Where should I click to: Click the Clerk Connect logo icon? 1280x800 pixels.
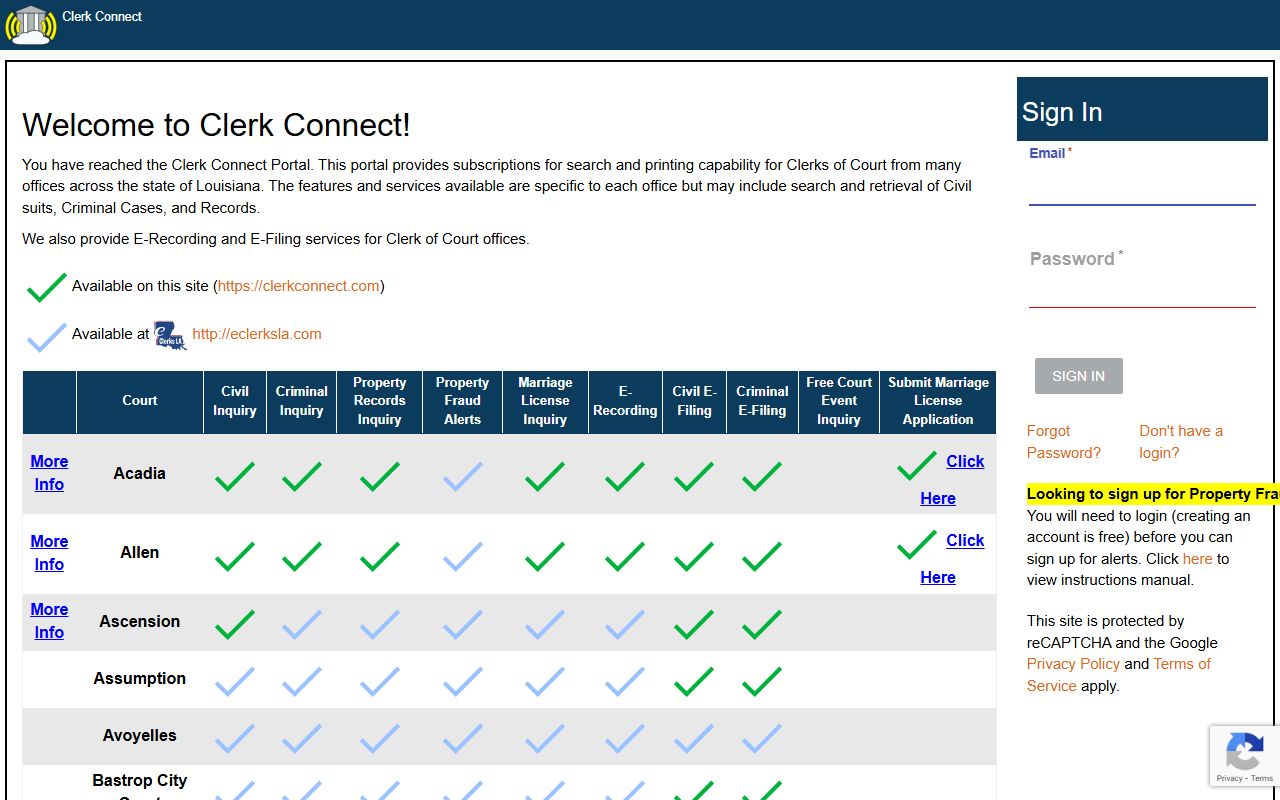click(x=30, y=25)
